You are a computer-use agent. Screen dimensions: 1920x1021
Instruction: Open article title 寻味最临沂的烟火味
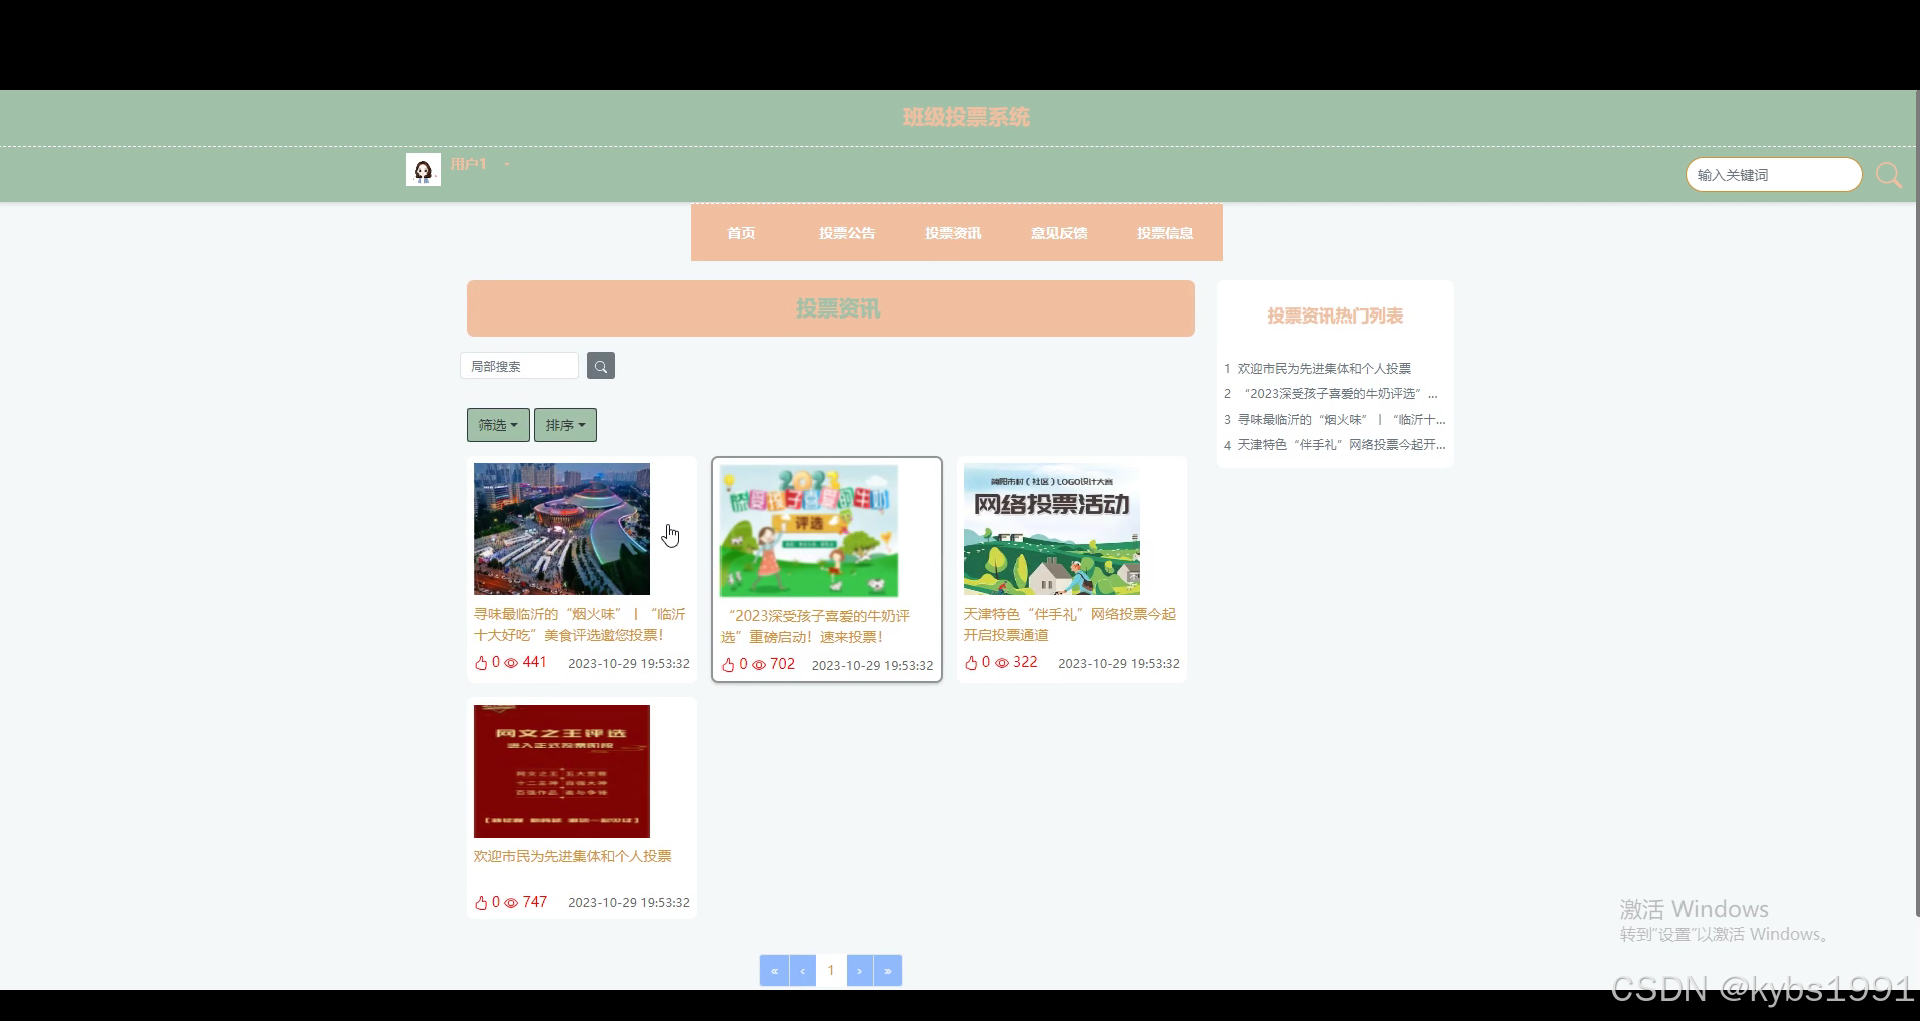click(580, 625)
